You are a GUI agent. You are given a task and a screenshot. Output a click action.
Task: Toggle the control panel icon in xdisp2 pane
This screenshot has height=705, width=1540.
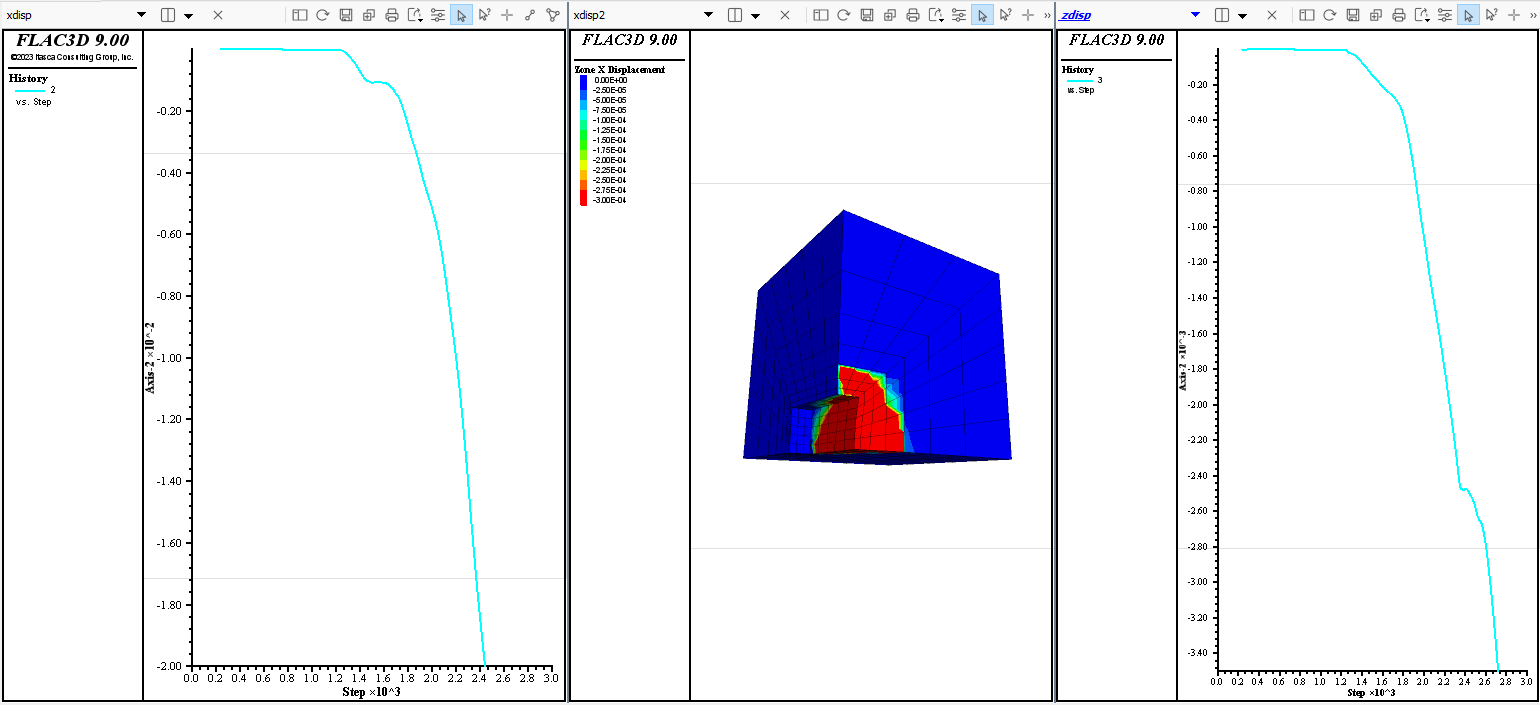pos(820,15)
